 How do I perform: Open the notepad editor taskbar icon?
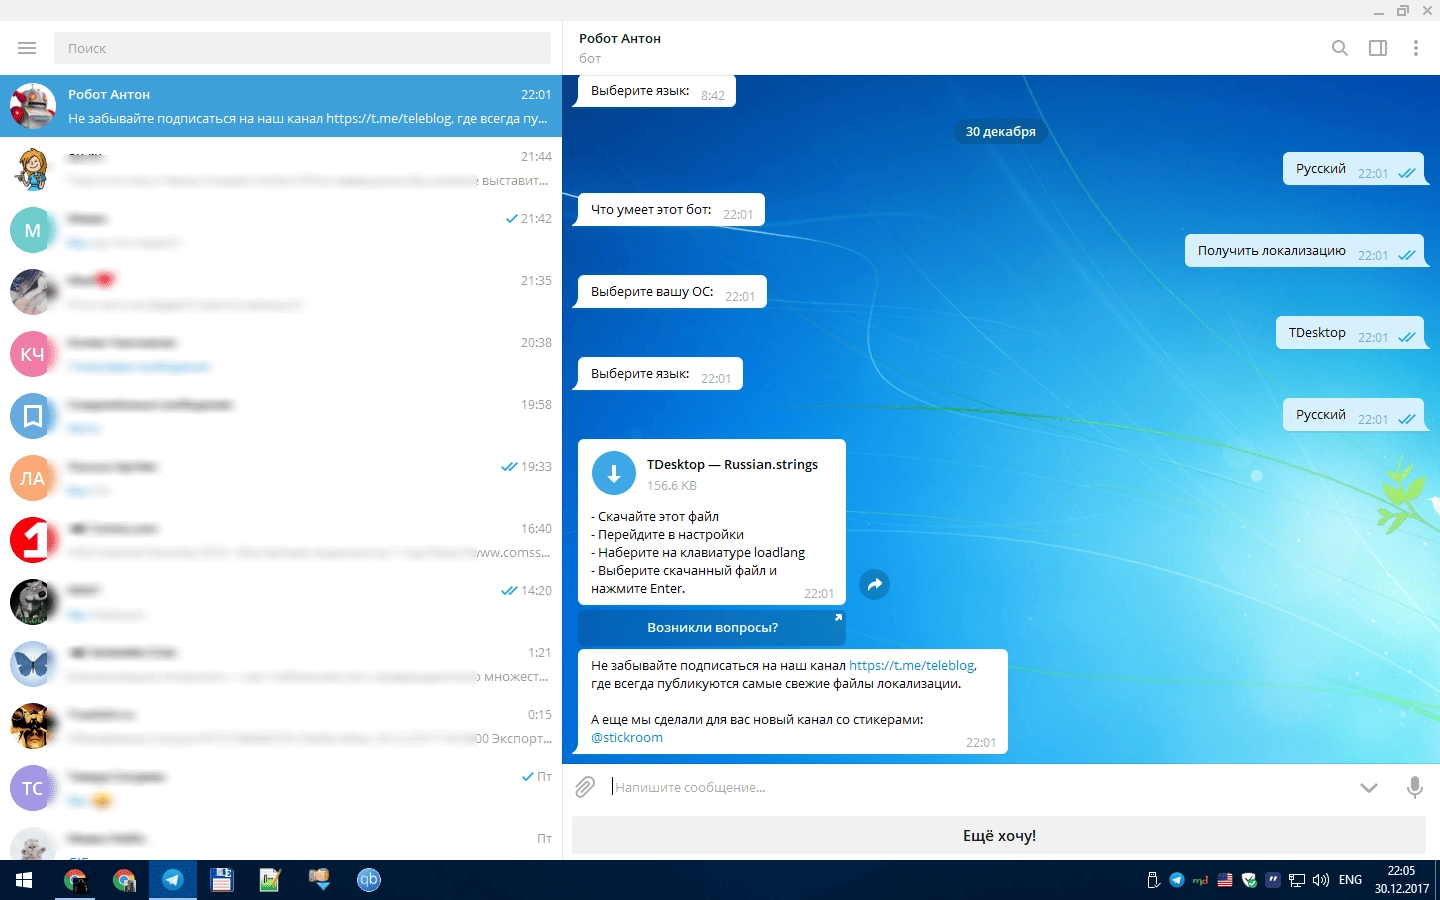pyautogui.click(x=270, y=880)
